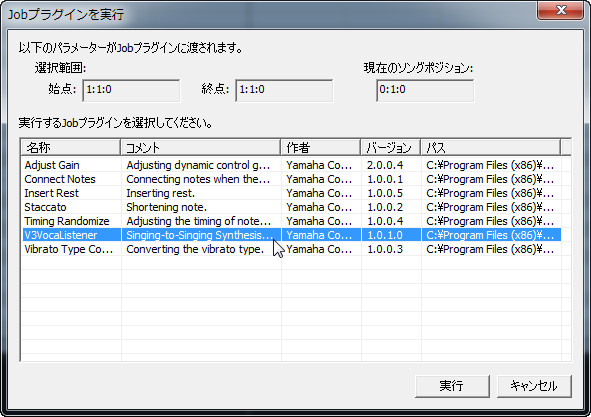Image resolution: width=591 pixels, height=417 pixels.
Task: Sort list by 名称 column header
Action: click(71, 147)
